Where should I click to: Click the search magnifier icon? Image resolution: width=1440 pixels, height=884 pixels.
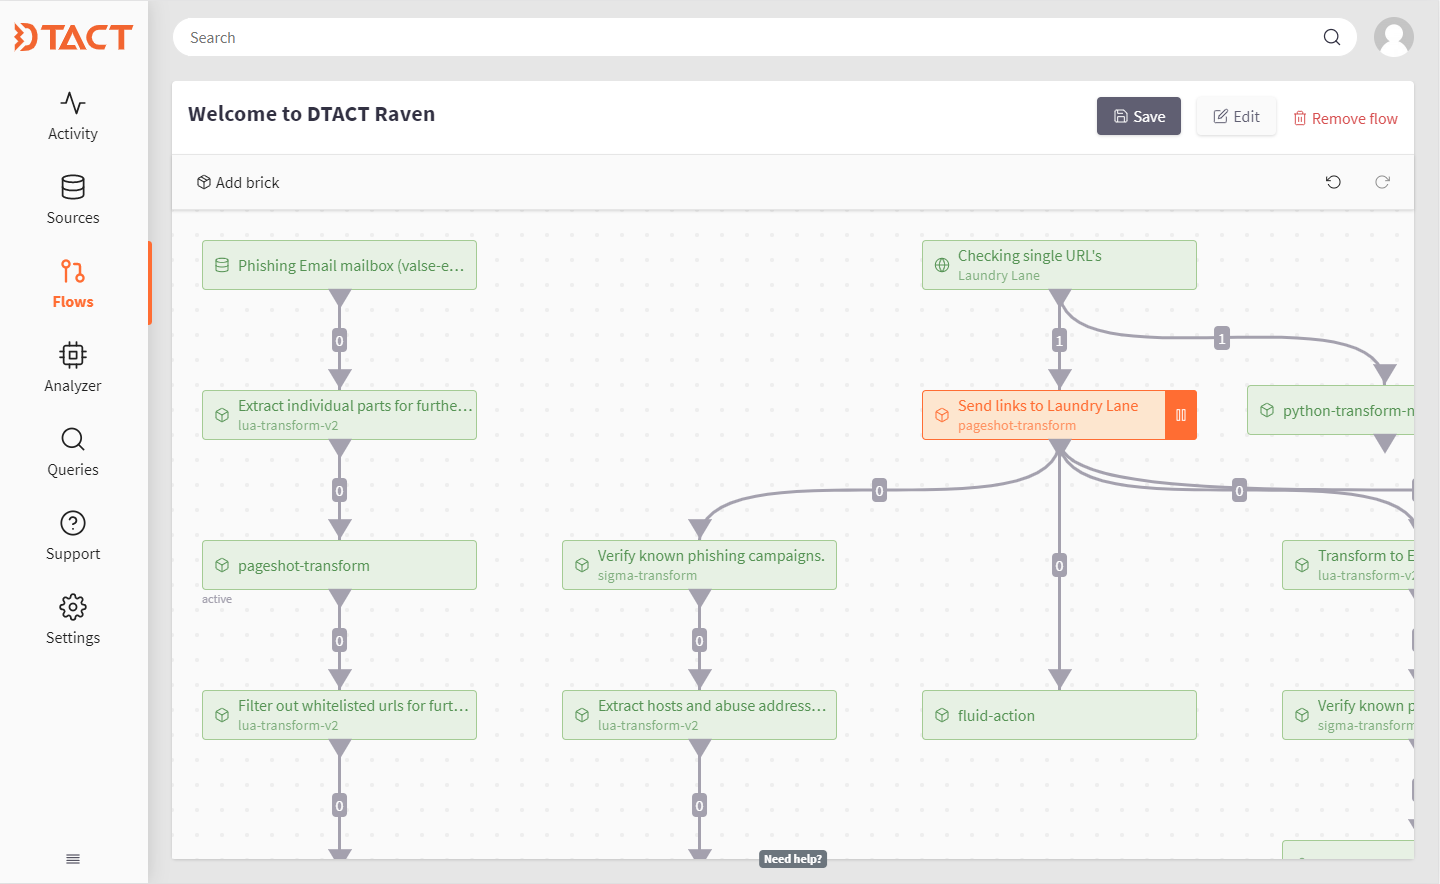pyautogui.click(x=1331, y=37)
